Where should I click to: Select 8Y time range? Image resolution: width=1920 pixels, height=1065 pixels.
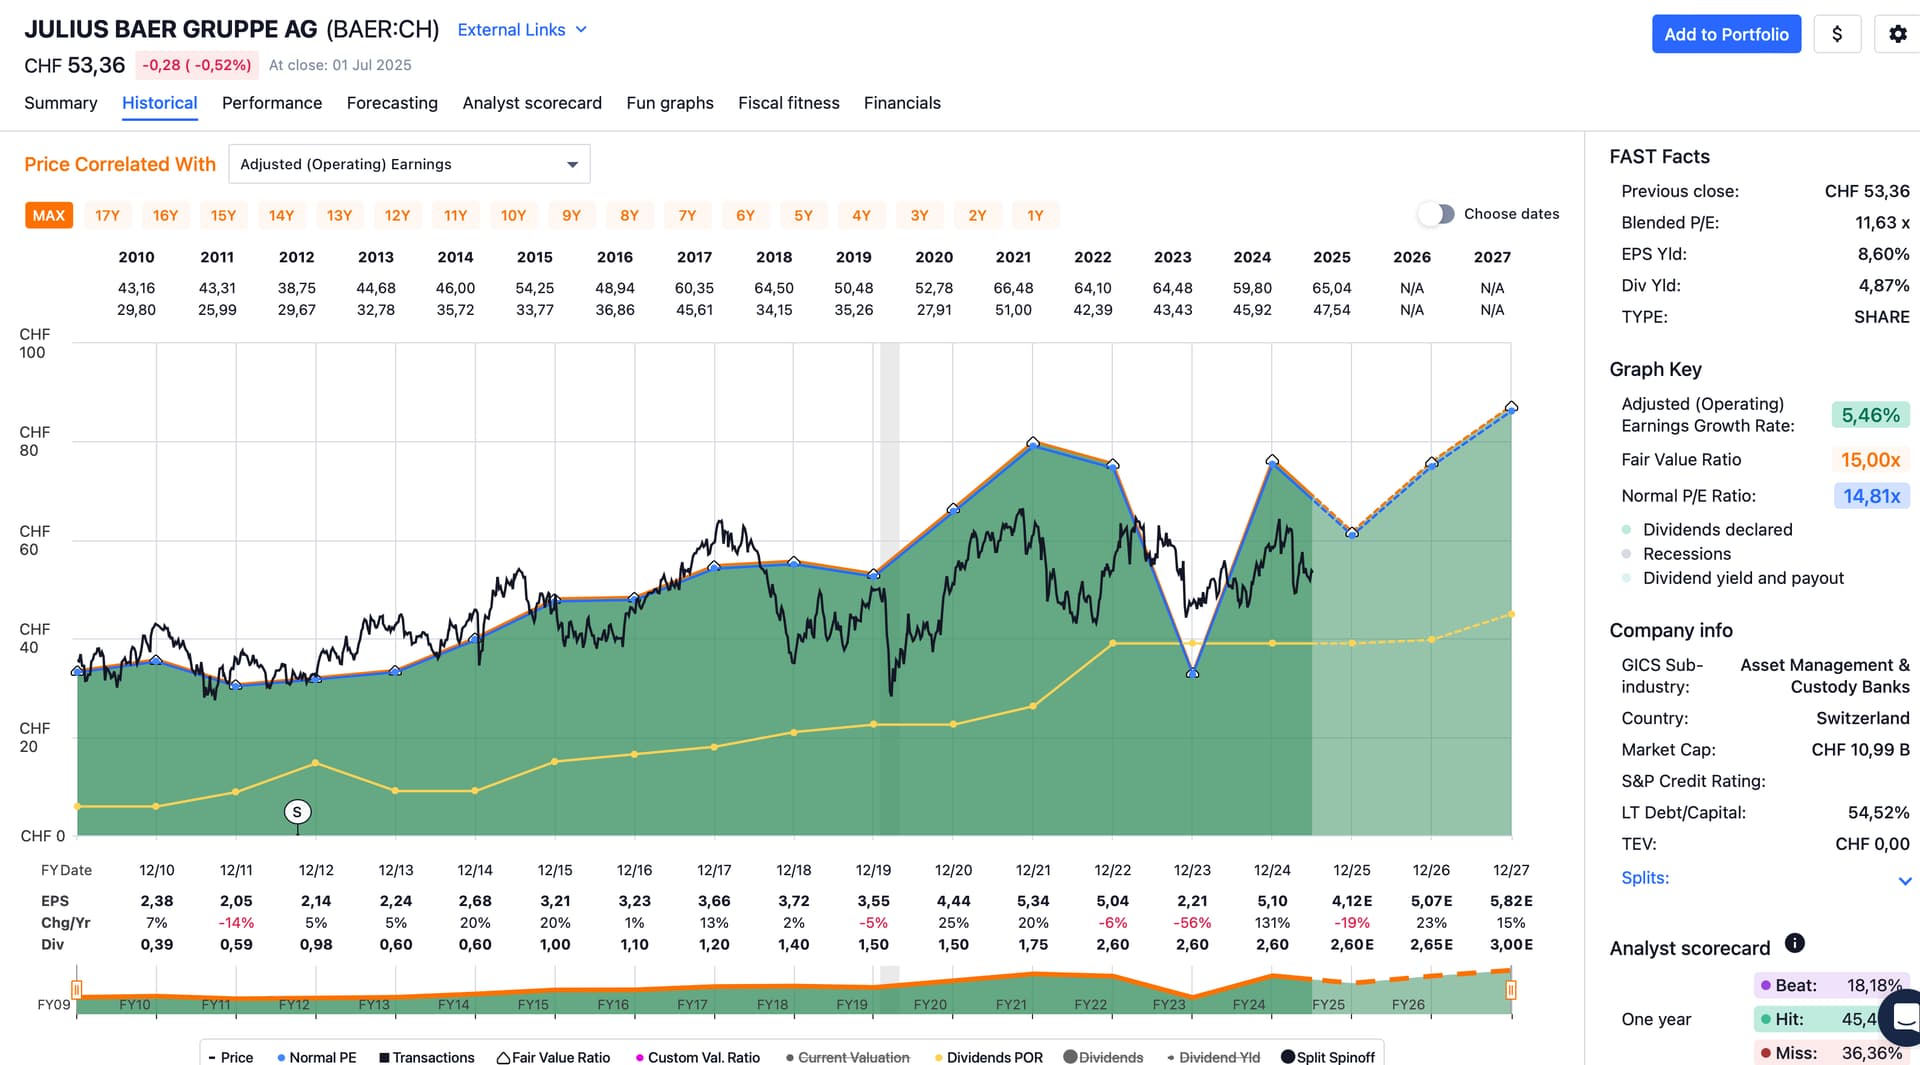coord(629,215)
